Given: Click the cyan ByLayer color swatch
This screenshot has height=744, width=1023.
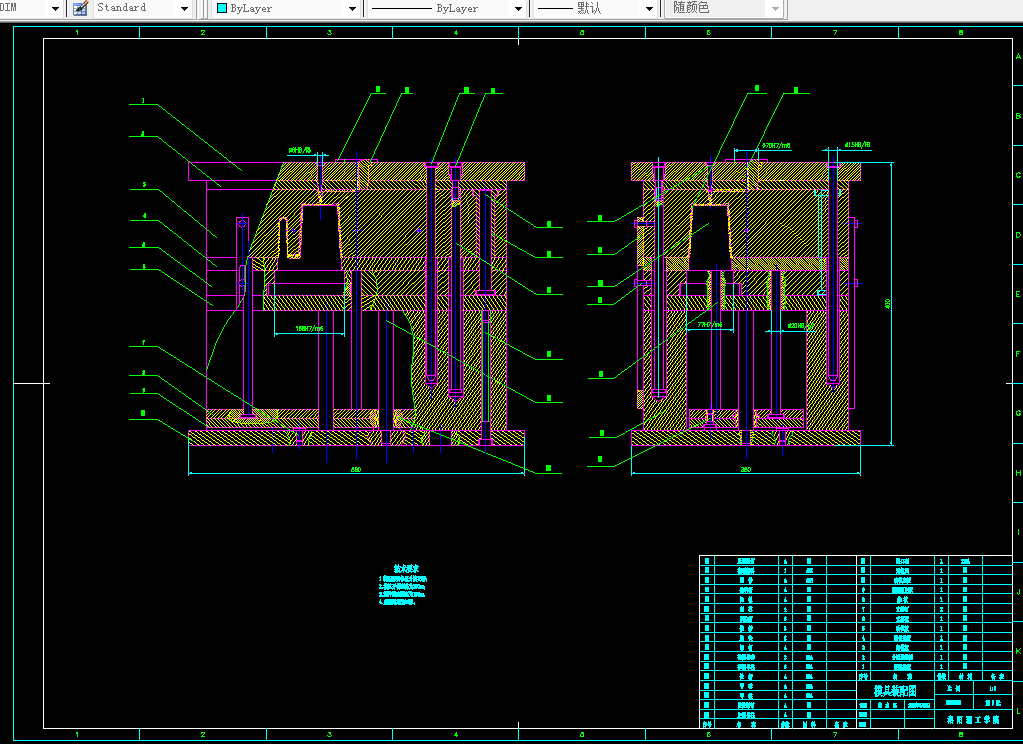Looking at the screenshot, I should pyautogui.click(x=222, y=8).
